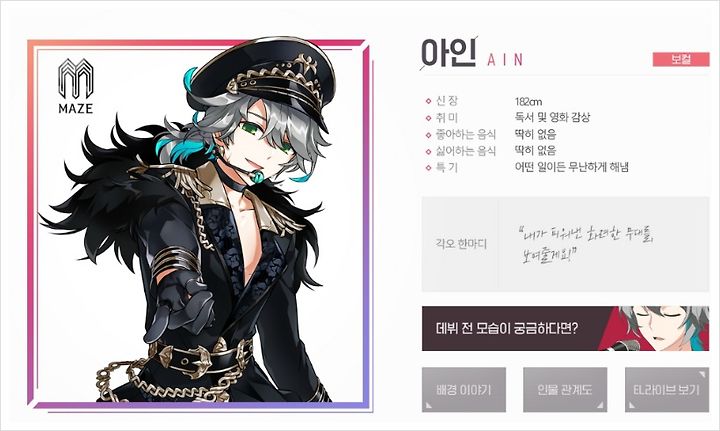Click the 데뷔 전 모습이 궁금하다면? banner
The height and width of the screenshot is (431, 720).
point(565,329)
